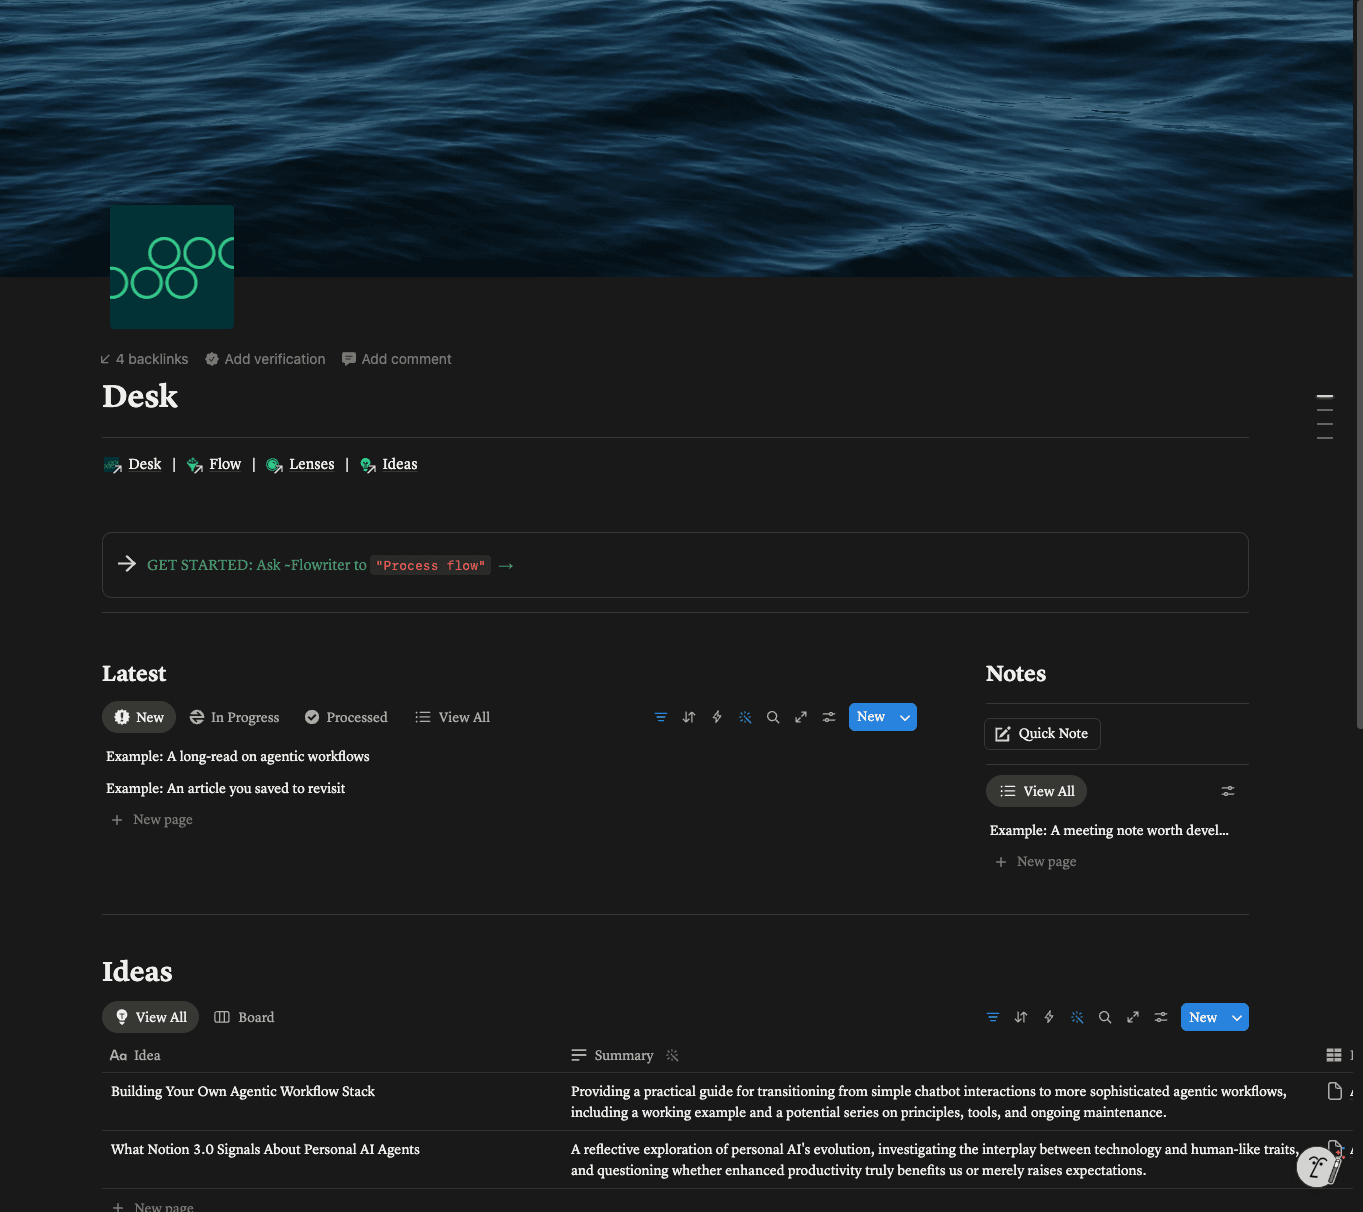1363x1212 pixels.
Task: Open view settings icon in Notes section
Action: tap(1228, 791)
